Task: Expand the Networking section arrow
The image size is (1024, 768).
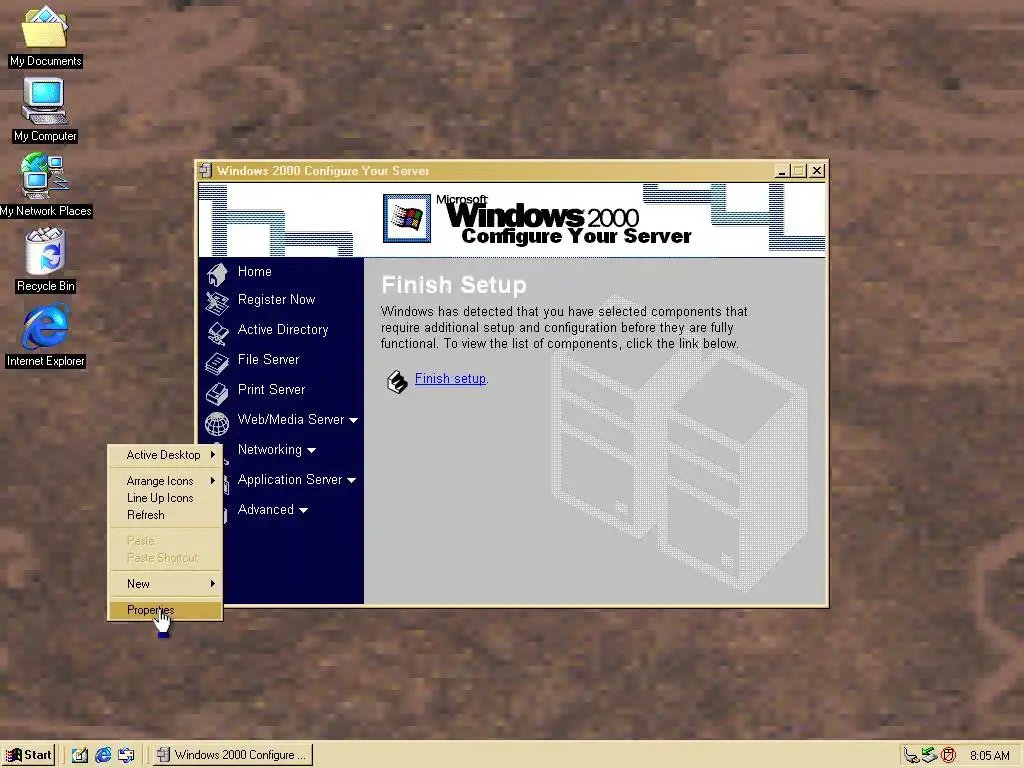Action: pos(312,450)
